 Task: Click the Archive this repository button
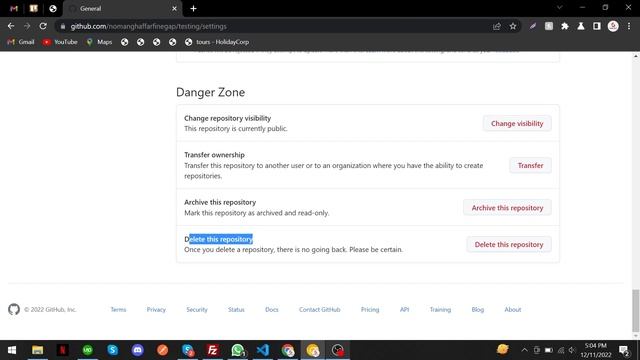pyautogui.click(x=507, y=208)
